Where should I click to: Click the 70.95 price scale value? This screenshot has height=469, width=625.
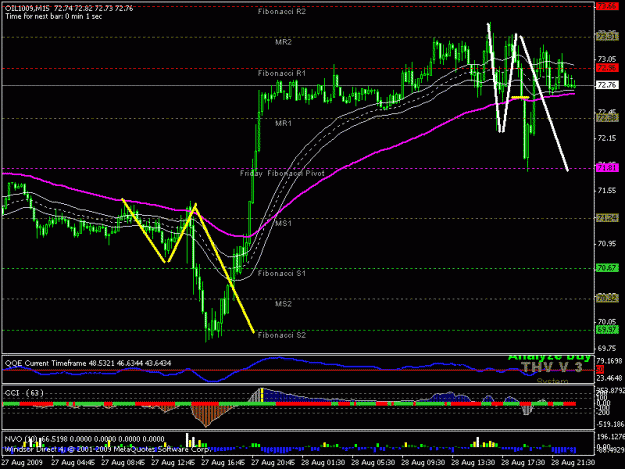tap(607, 243)
